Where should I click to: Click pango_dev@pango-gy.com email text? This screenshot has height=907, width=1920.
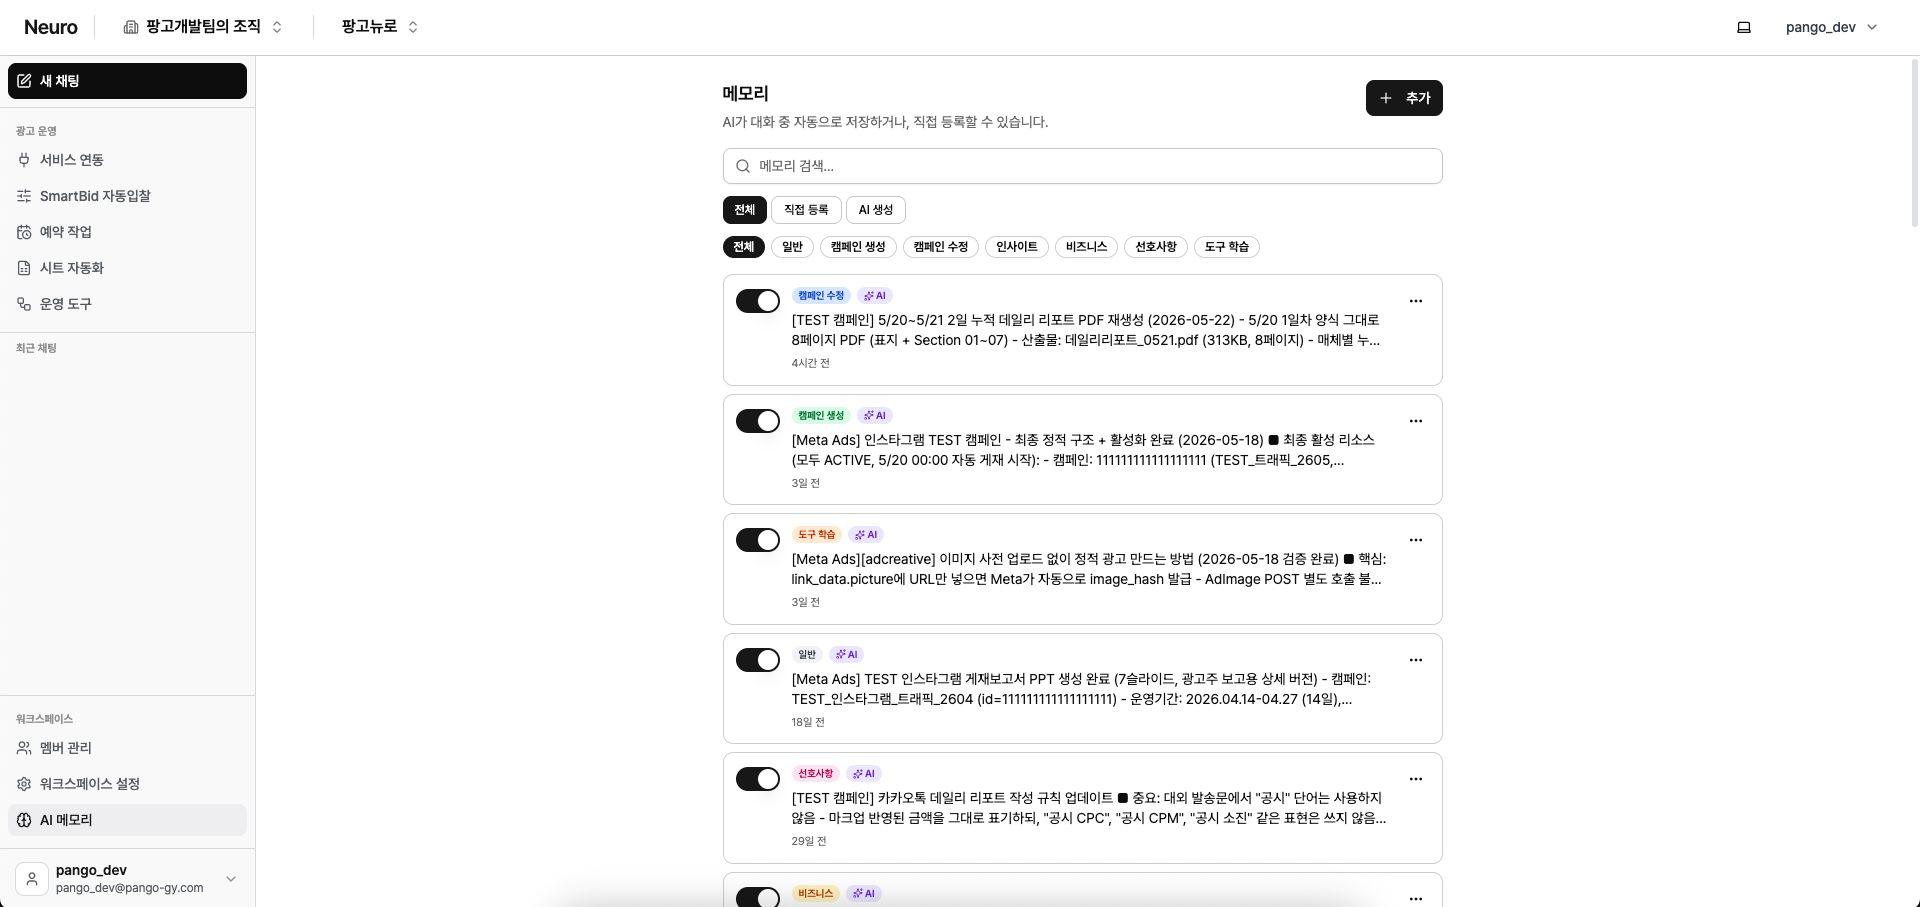click(x=130, y=888)
